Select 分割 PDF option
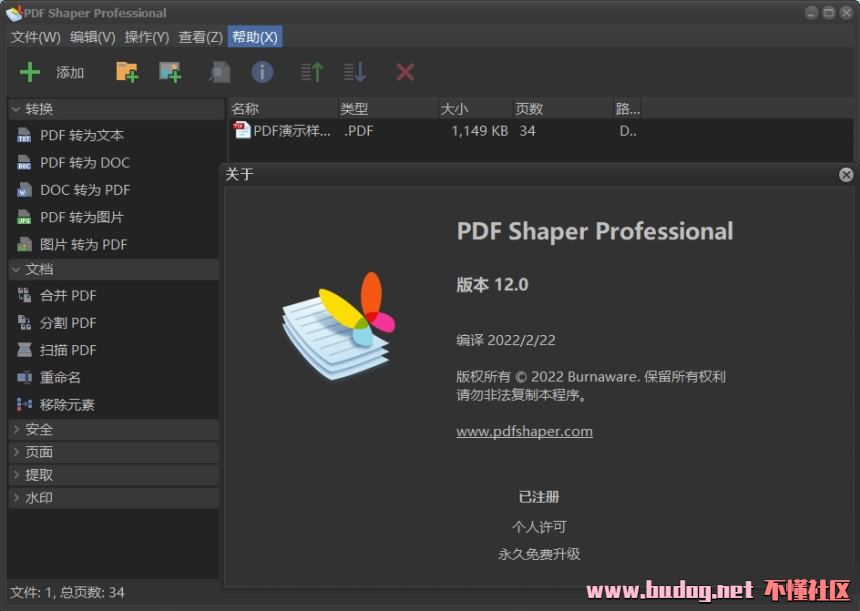Screen dimensions: 860x611 point(67,323)
